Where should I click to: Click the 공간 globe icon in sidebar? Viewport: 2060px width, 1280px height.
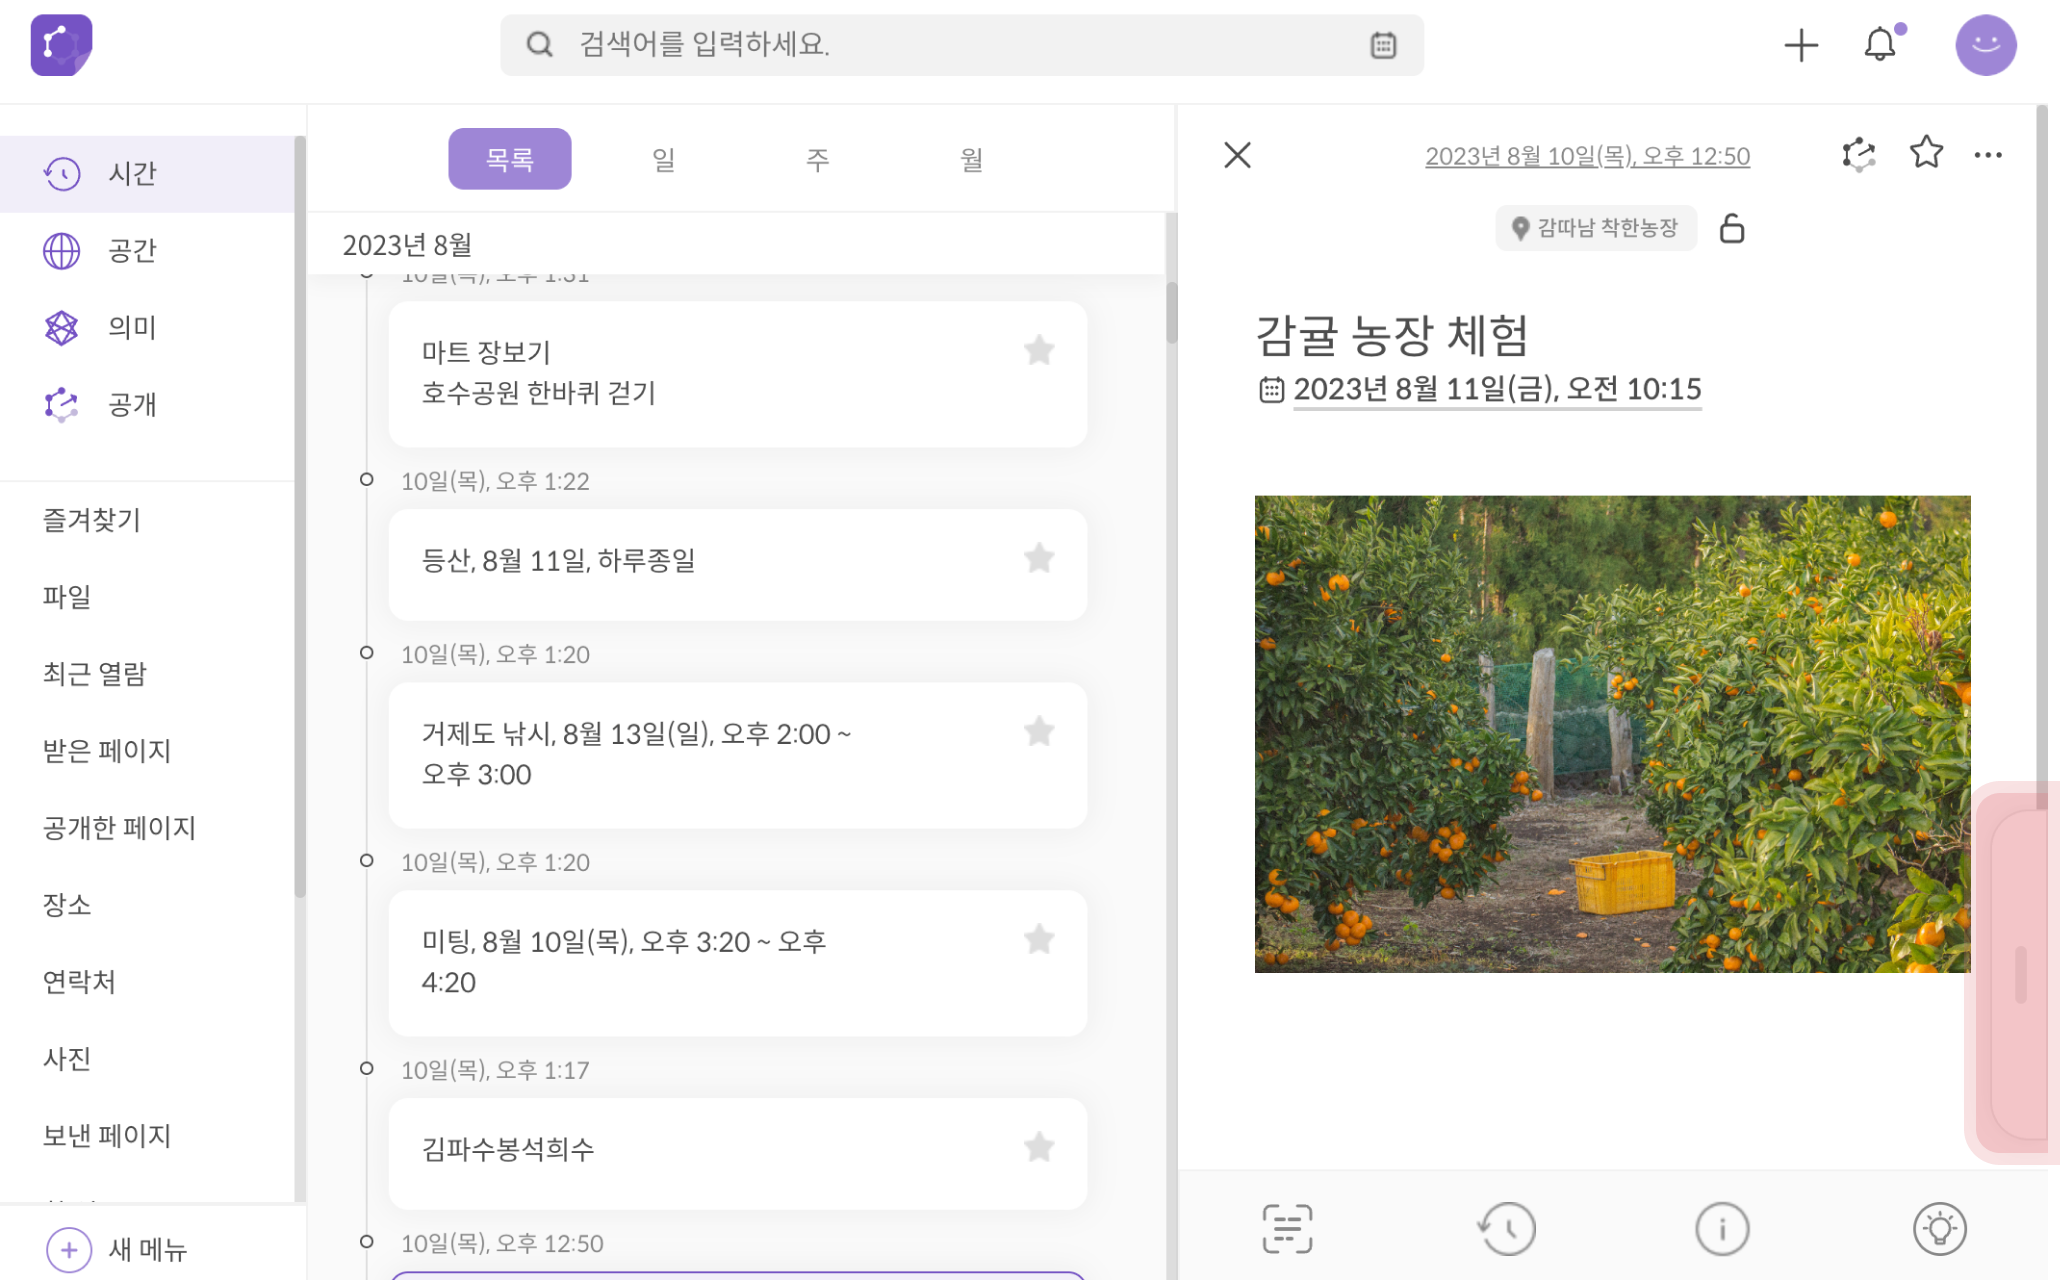coord(62,250)
